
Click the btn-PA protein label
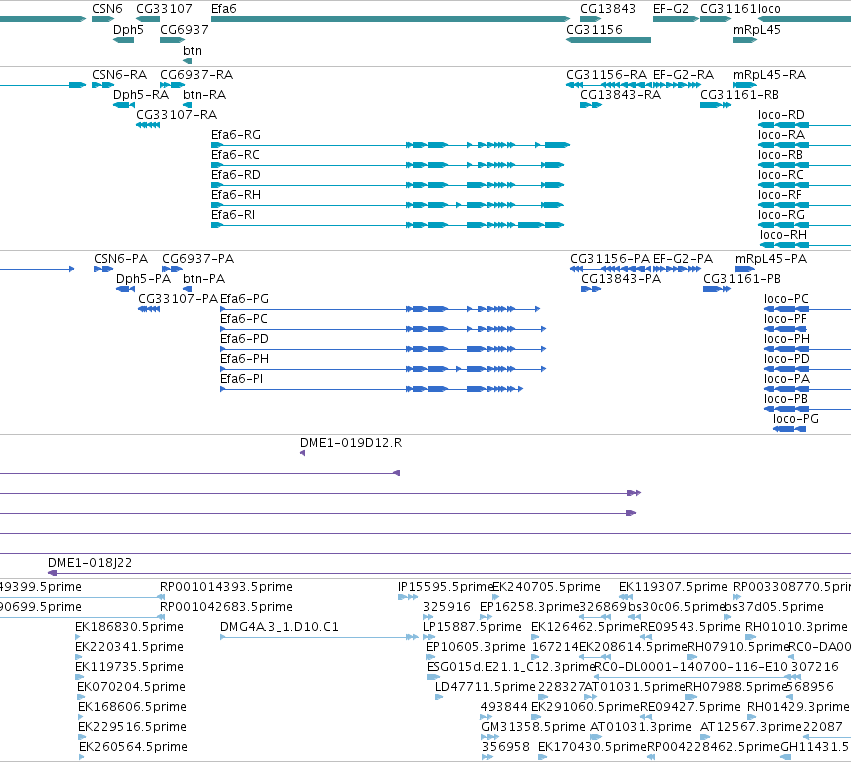[204, 278]
